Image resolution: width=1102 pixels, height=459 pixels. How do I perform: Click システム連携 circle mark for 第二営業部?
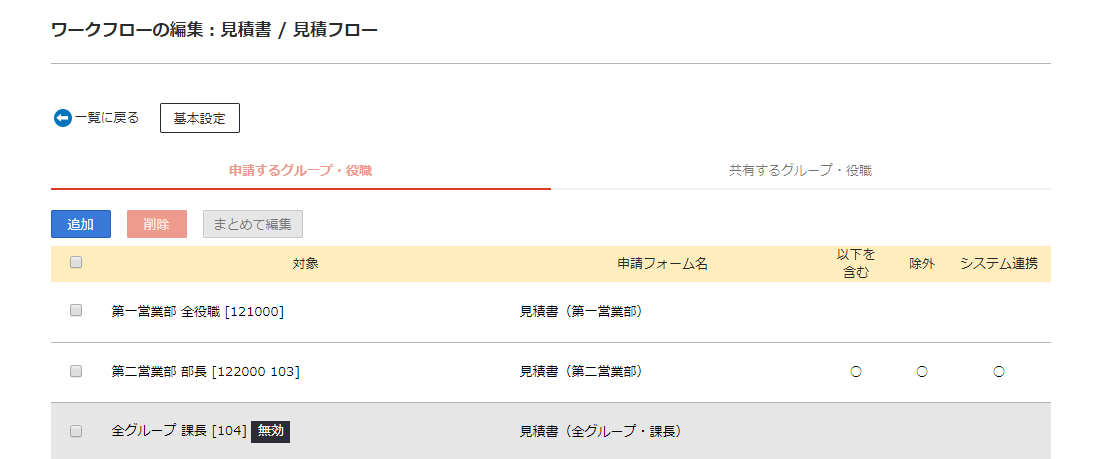point(999,372)
